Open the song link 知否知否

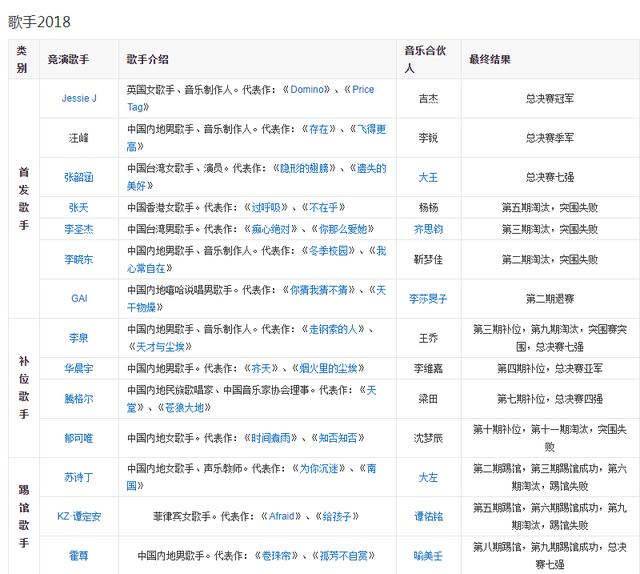pos(338,438)
